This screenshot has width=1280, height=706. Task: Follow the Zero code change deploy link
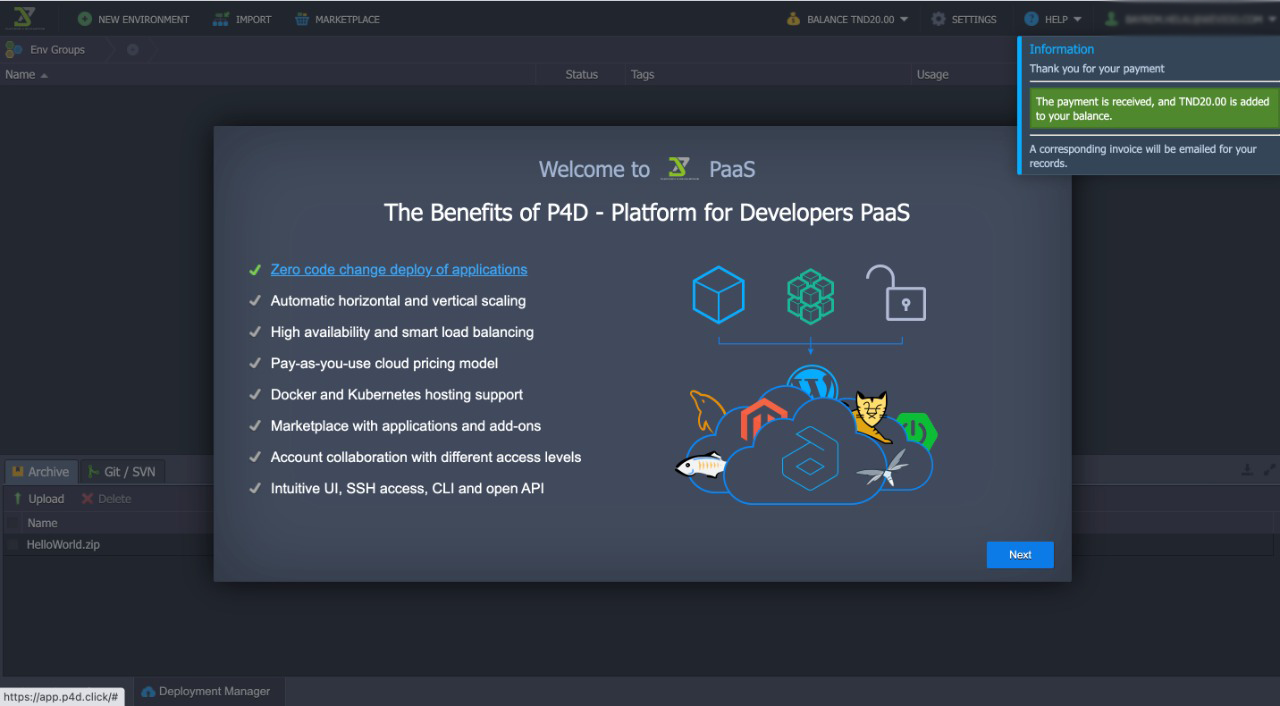coord(399,269)
